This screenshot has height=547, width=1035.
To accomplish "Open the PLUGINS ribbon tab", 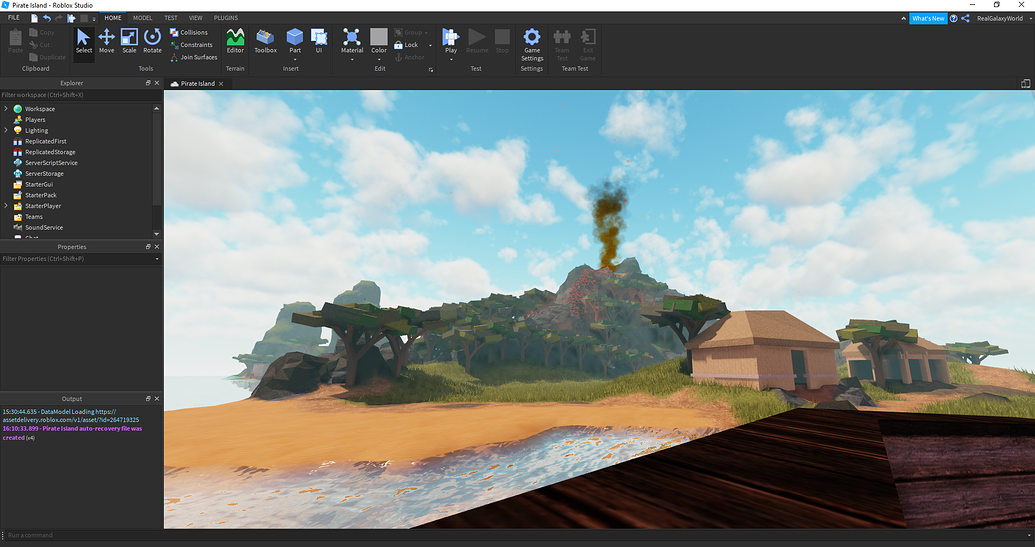I will [226, 18].
